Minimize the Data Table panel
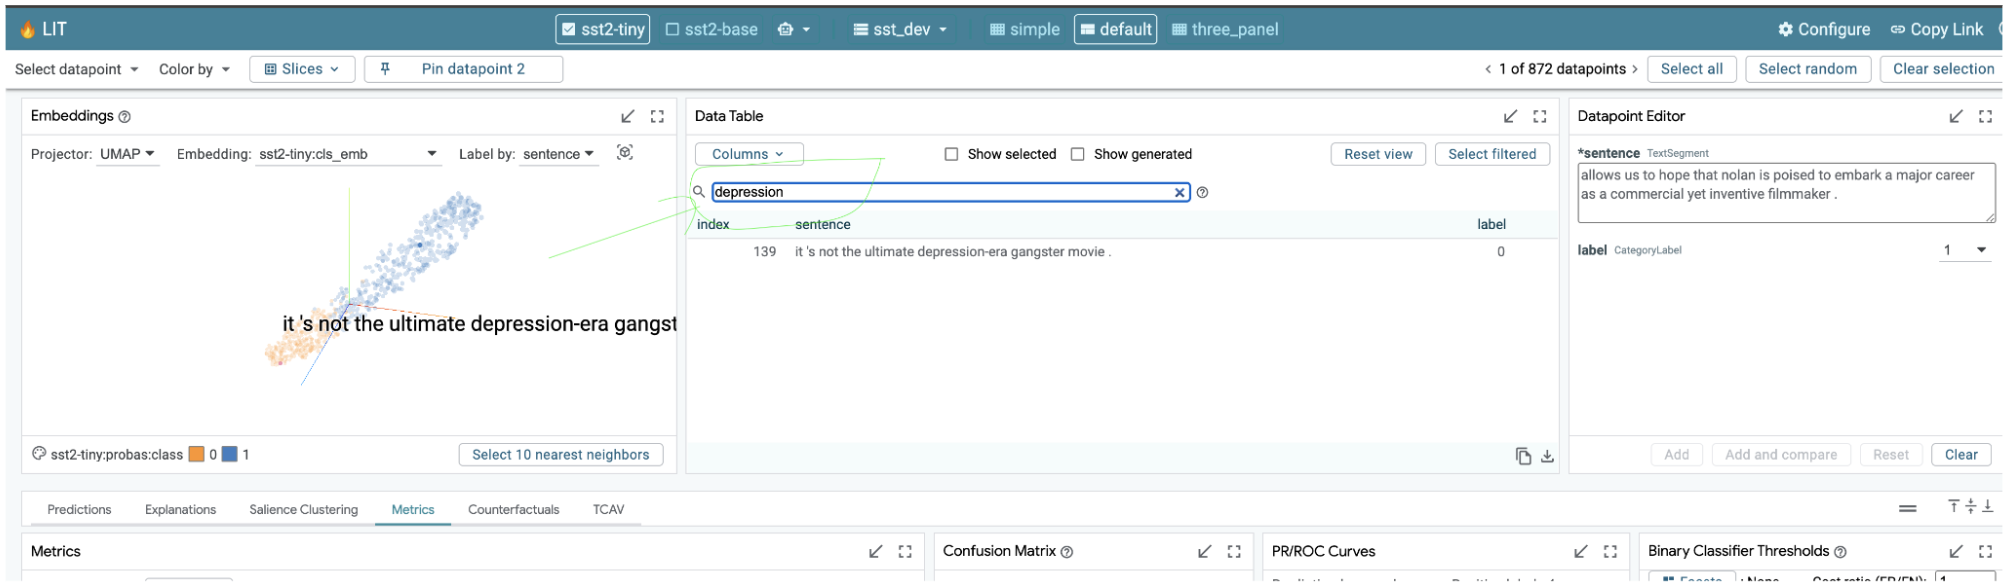The width and height of the screenshot is (2008, 588). (1510, 116)
